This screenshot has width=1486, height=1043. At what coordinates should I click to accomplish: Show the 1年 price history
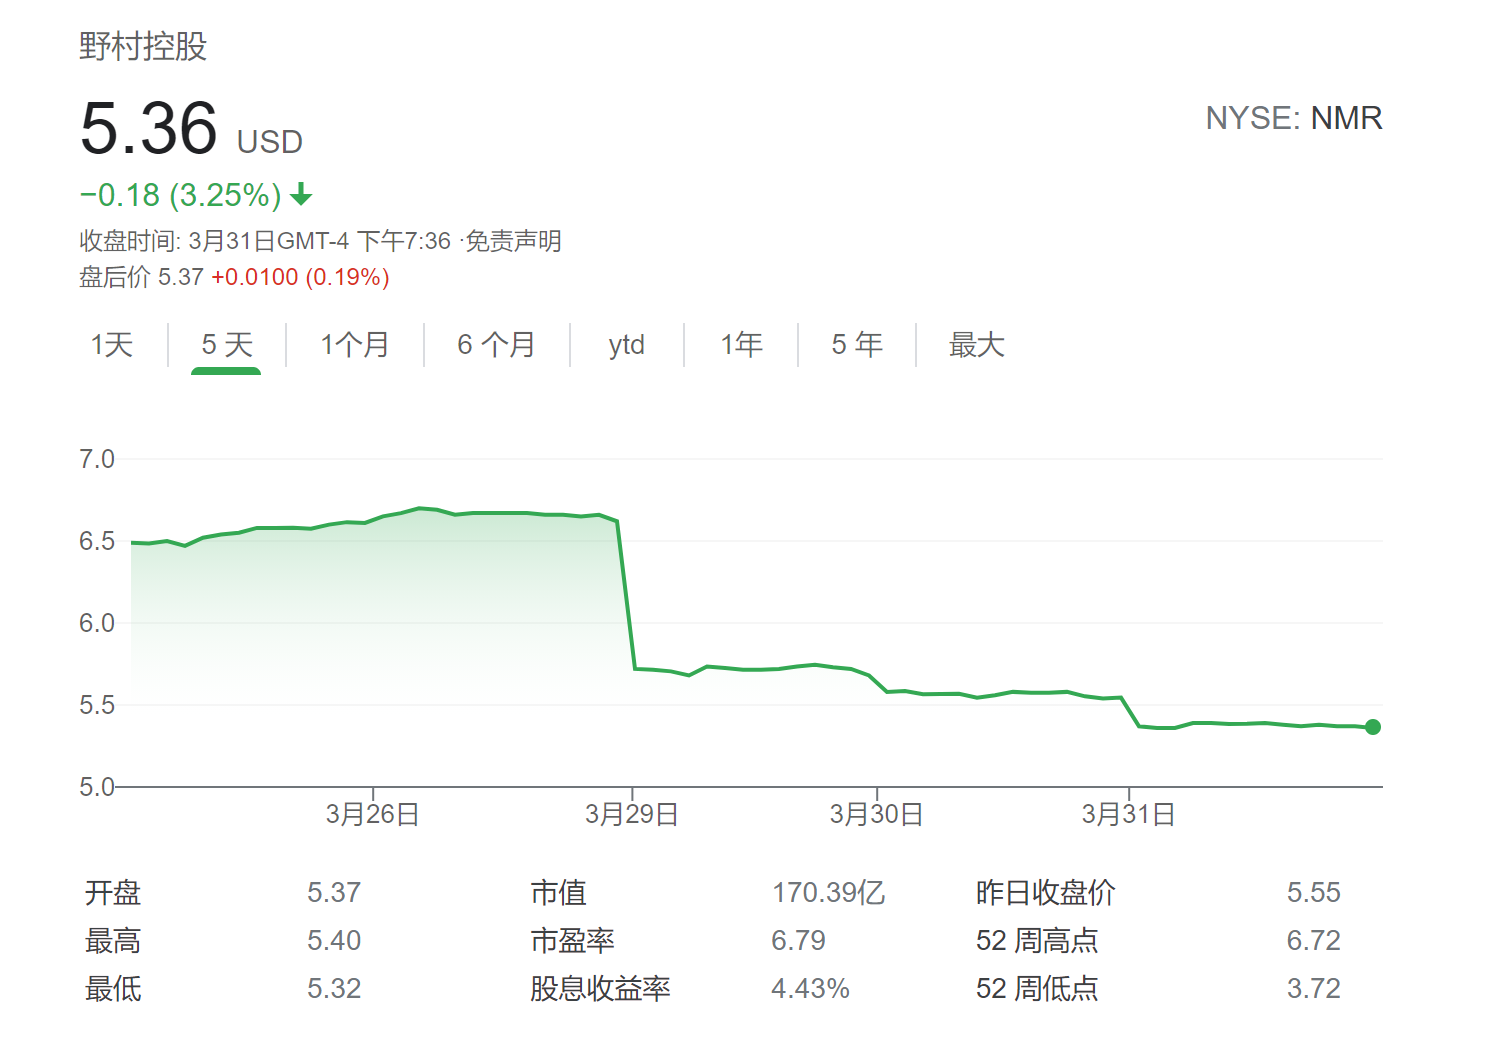741,345
